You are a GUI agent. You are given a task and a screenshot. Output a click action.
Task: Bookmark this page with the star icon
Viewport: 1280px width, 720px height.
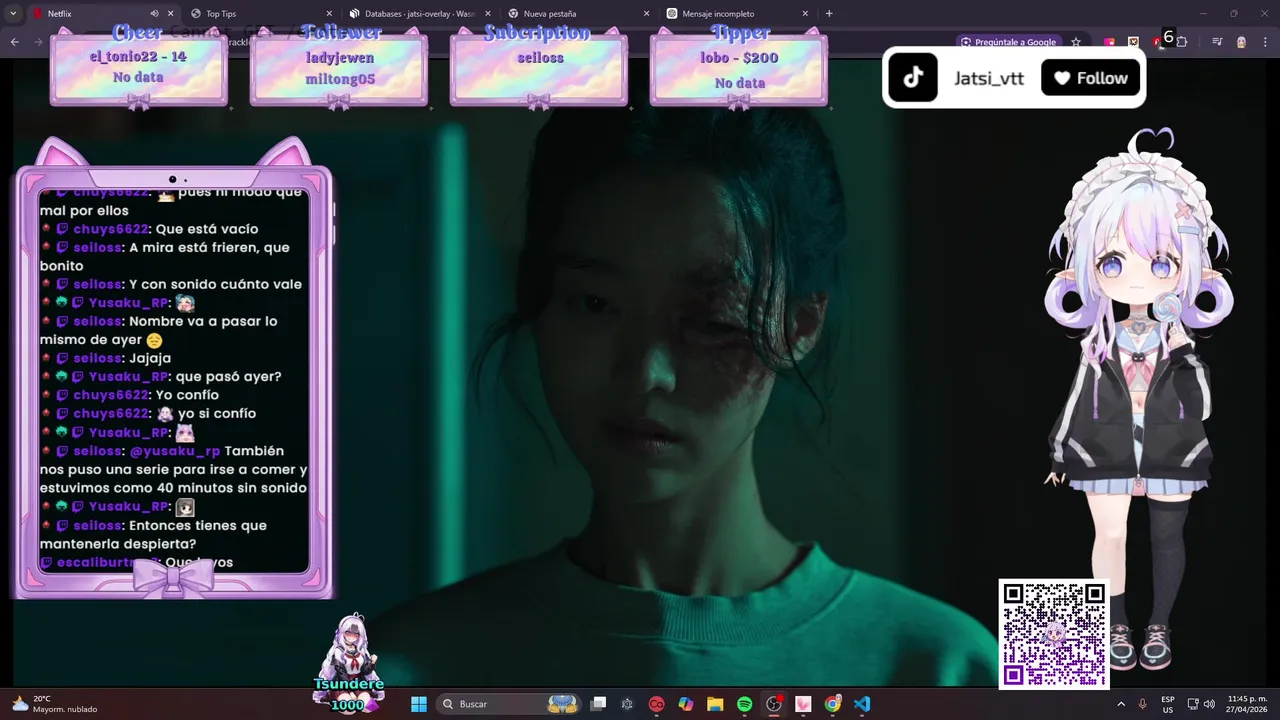click(1076, 42)
